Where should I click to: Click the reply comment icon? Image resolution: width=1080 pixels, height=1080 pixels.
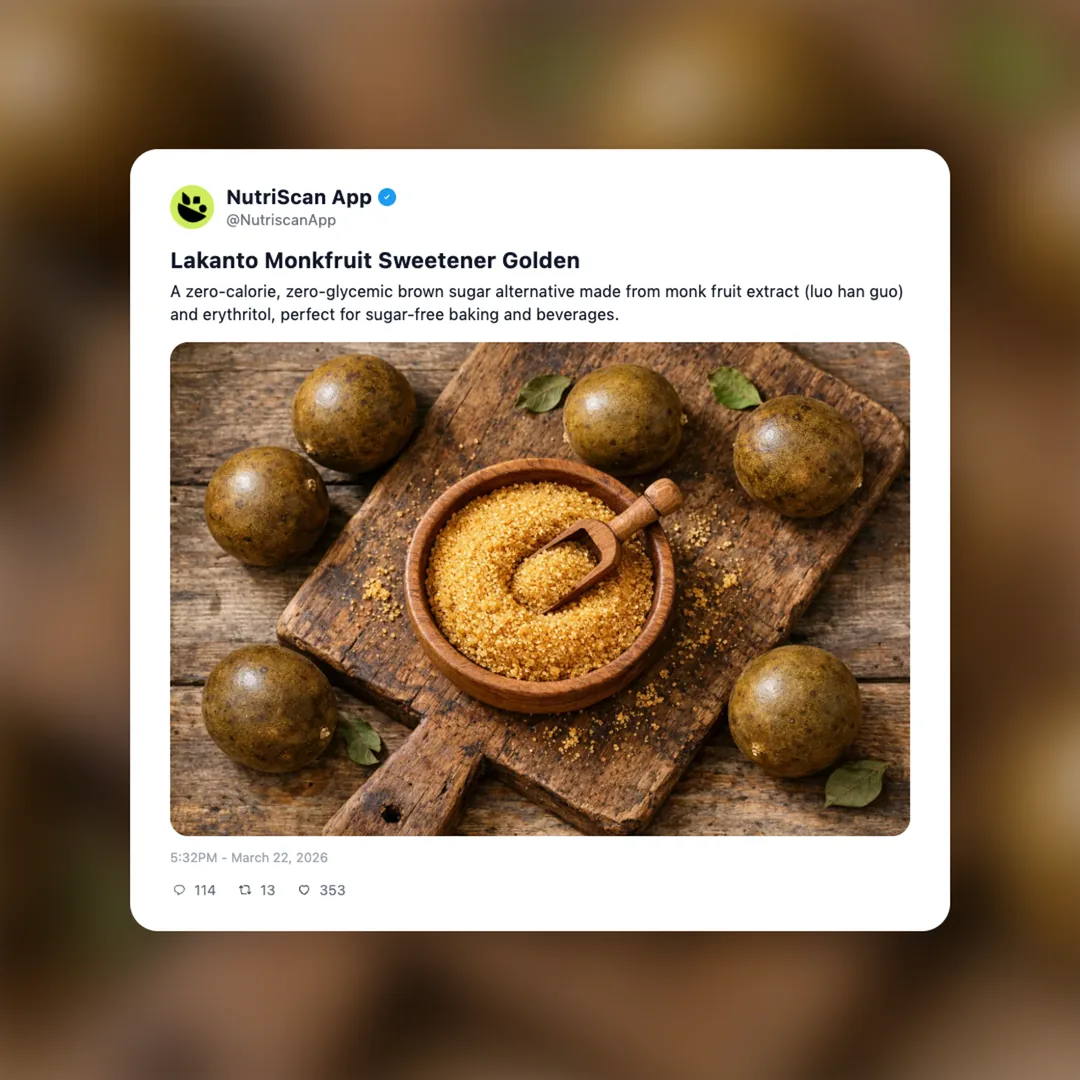179,890
